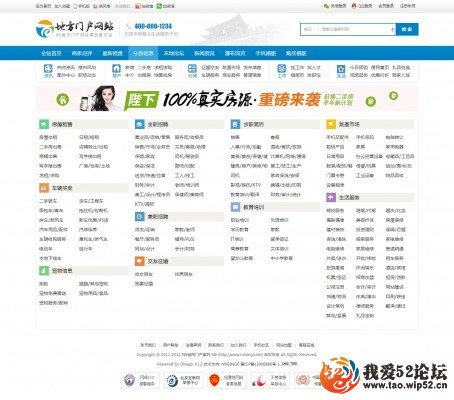Open the yellow 跳蚤市场 category icon
Image resolution: width=454 pixels, height=400 pixels.
pos(331,124)
